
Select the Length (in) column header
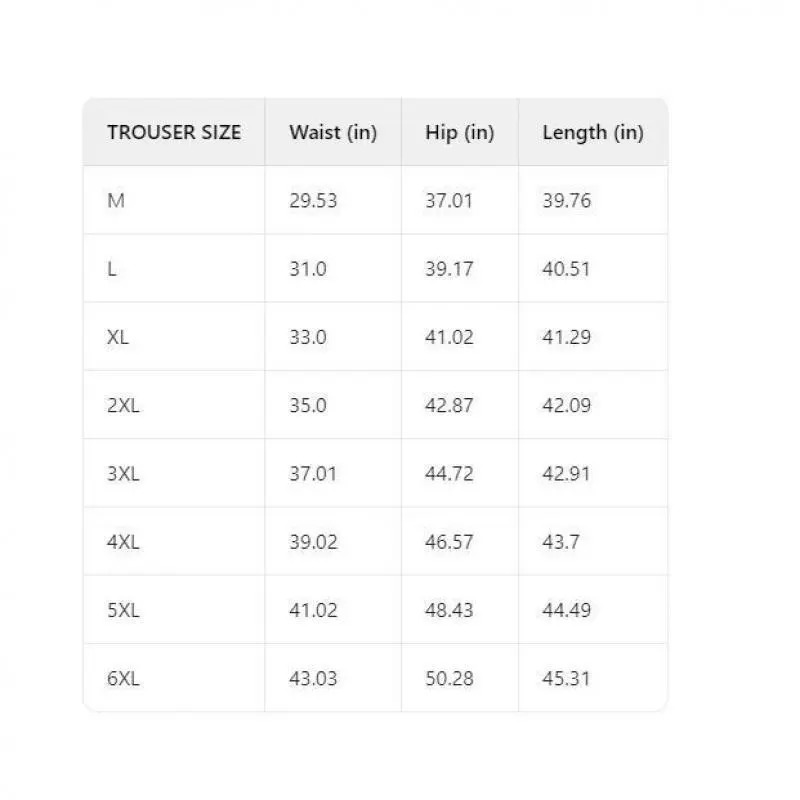point(593,132)
